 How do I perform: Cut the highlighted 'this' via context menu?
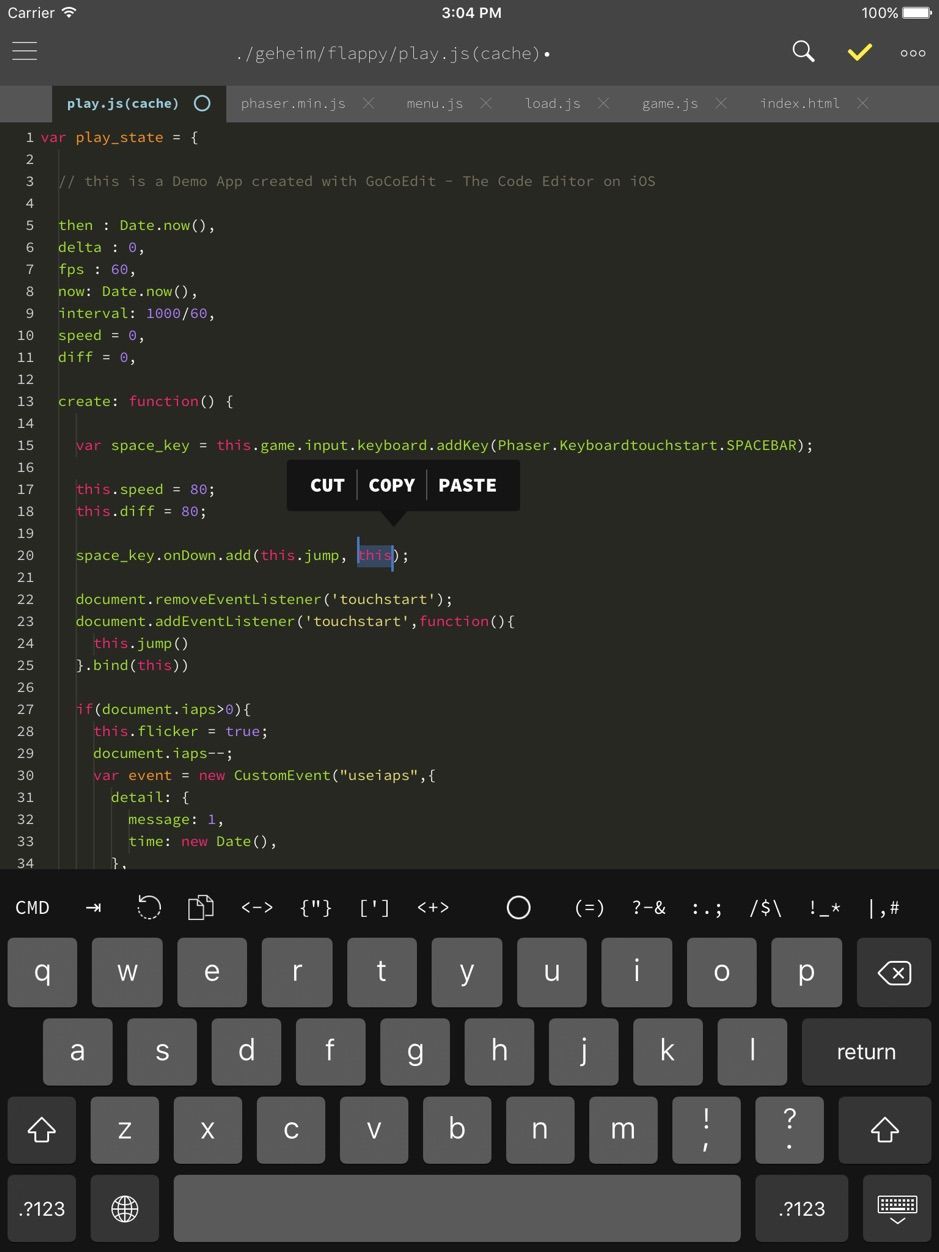327,485
